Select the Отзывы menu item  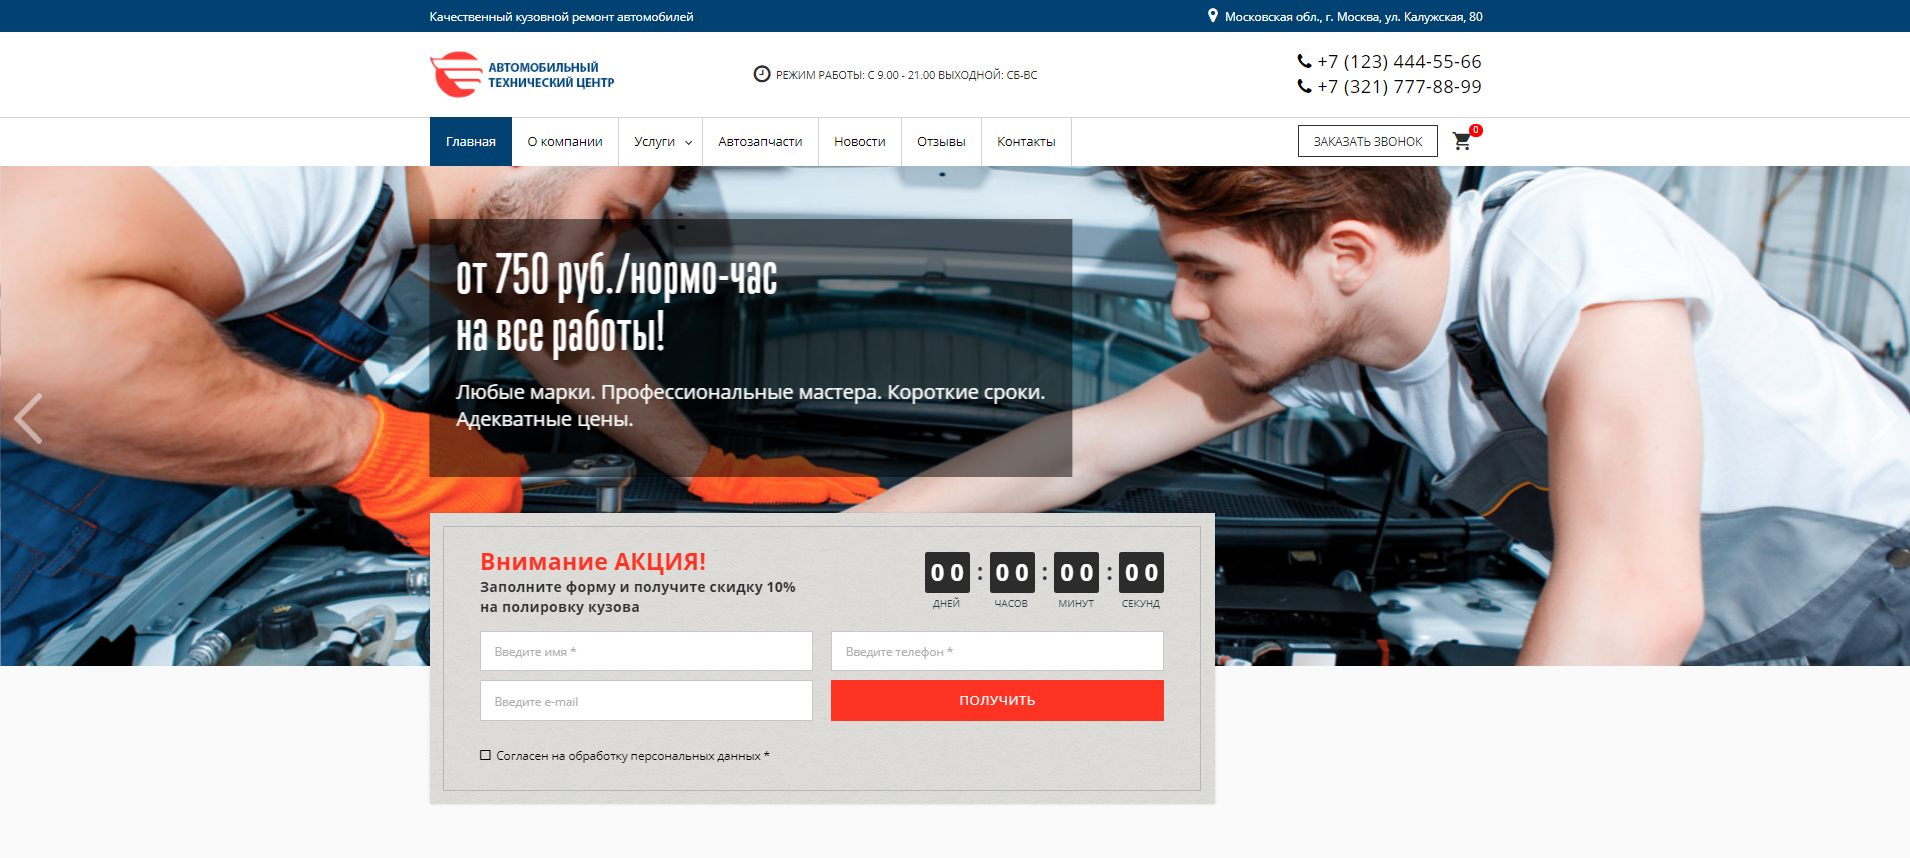pyautogui.click(x=941, y=142)
